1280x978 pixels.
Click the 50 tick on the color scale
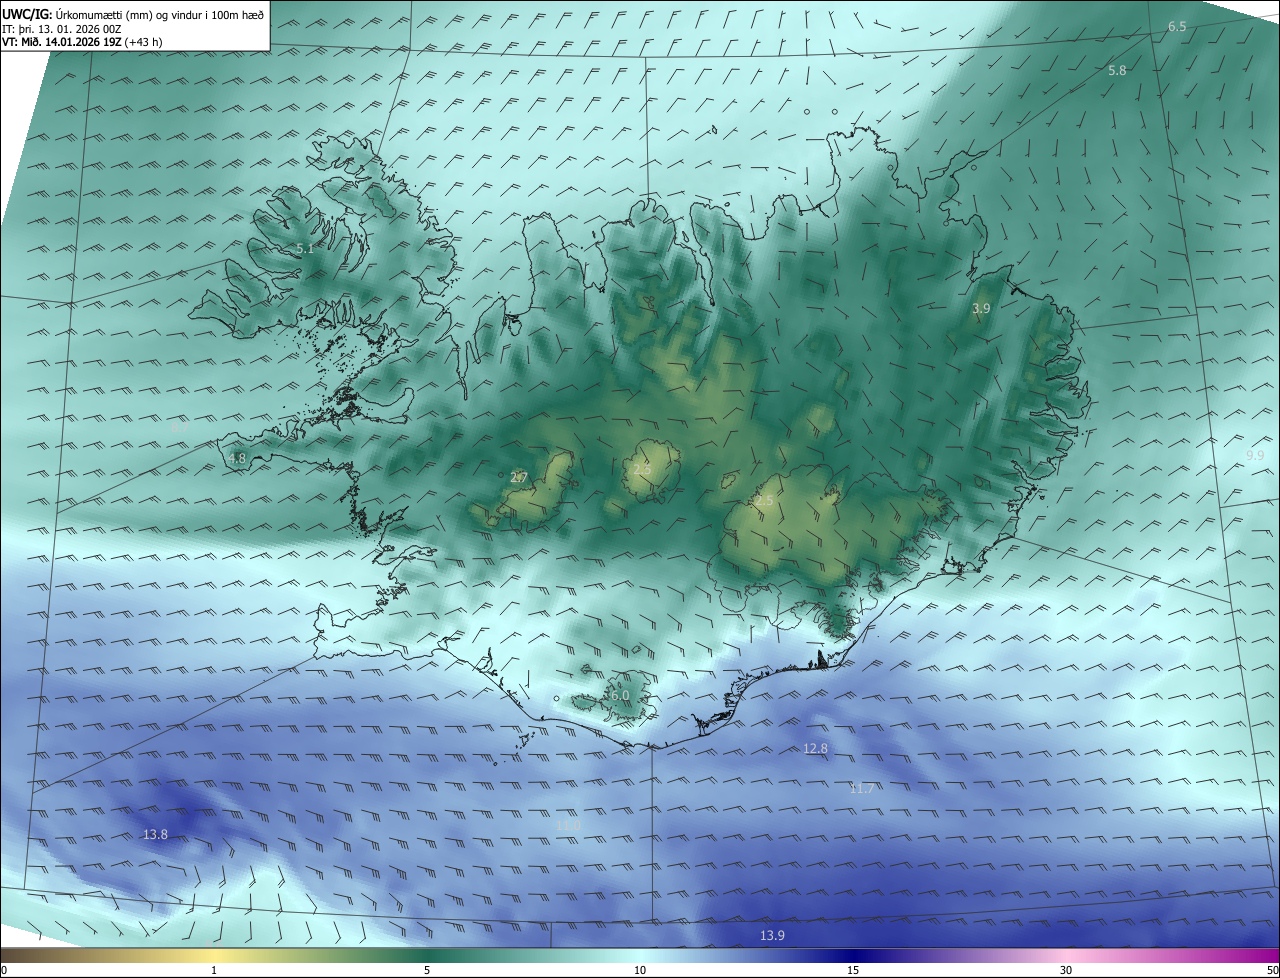[x=1272, y=970]
